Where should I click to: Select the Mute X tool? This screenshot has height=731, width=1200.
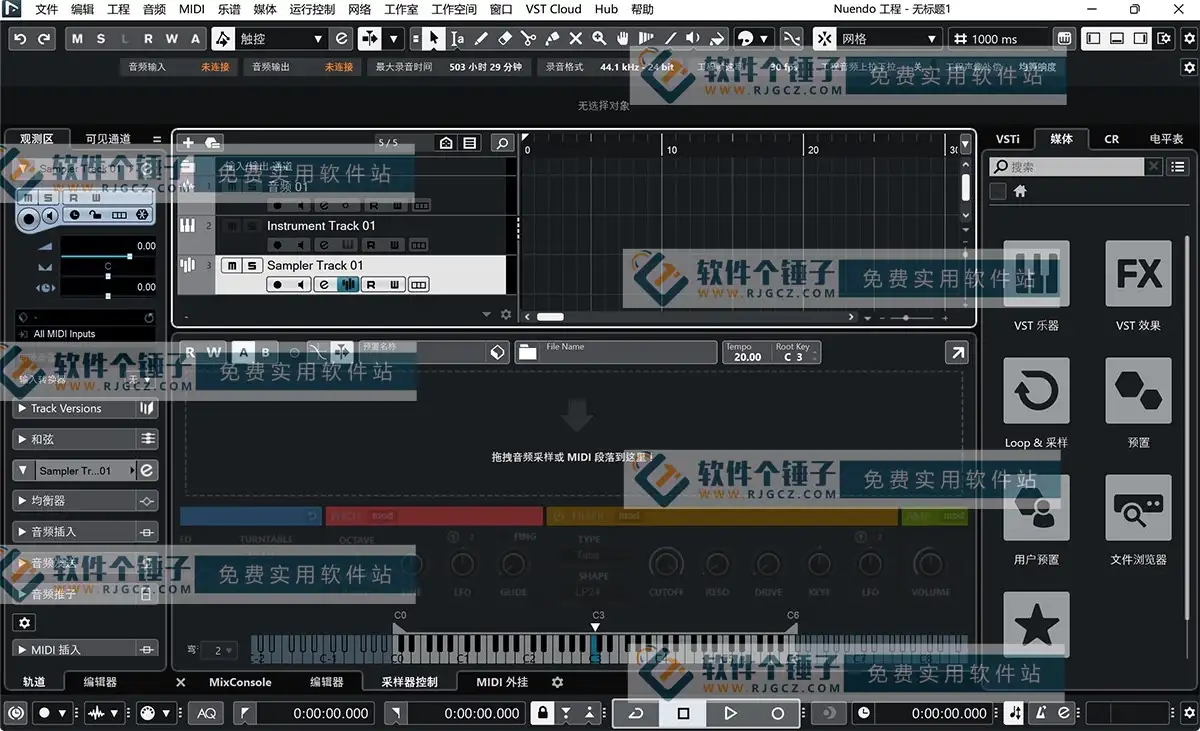coord(575,39)
